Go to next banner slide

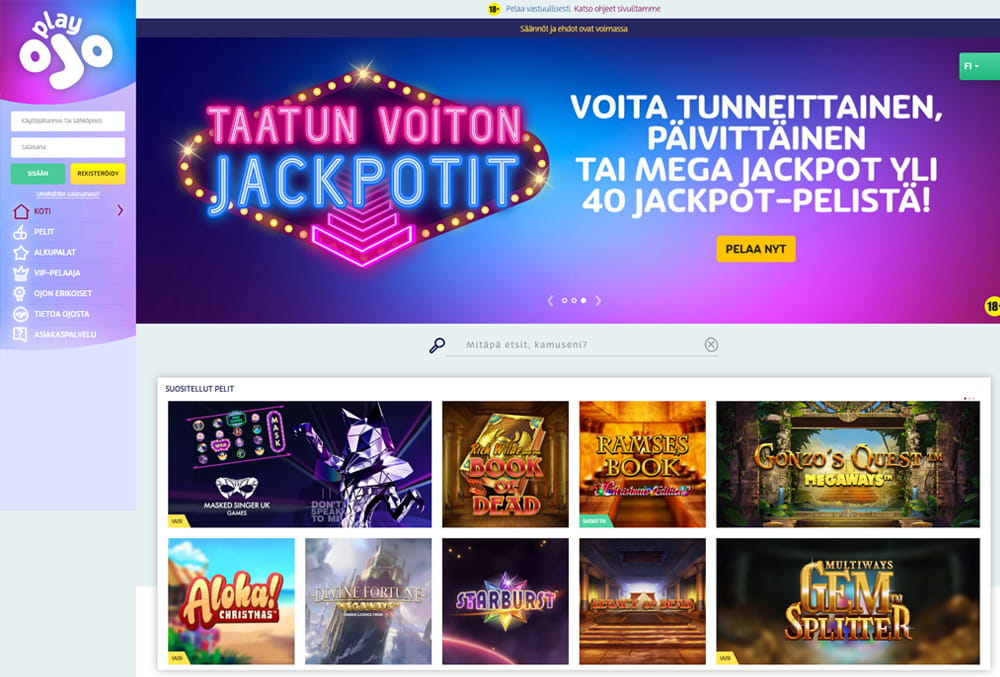598,300
